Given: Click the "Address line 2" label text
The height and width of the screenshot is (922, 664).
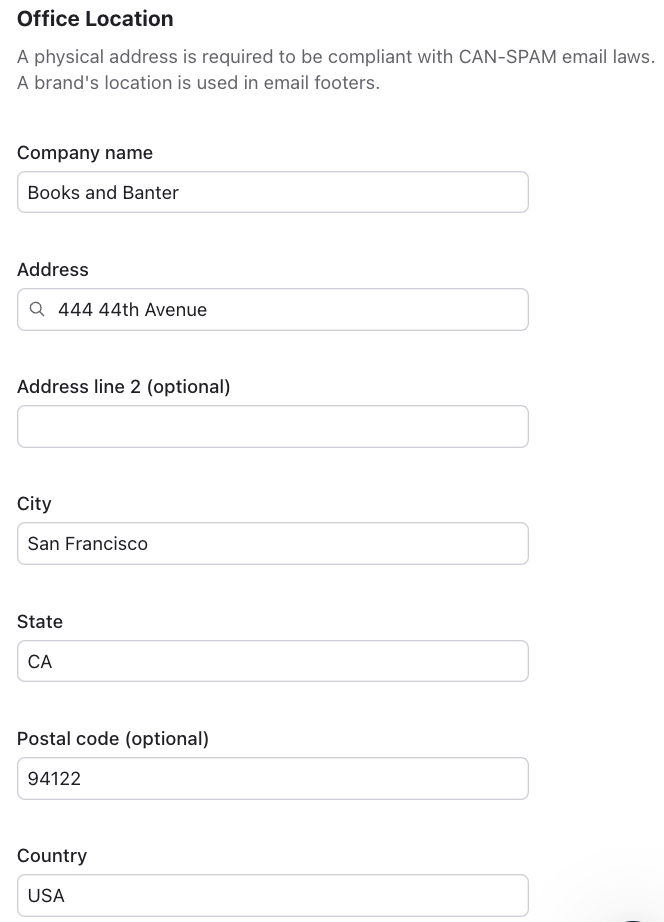Looking at the screenshot, I should pyautogui.click(x=79, y=387).
